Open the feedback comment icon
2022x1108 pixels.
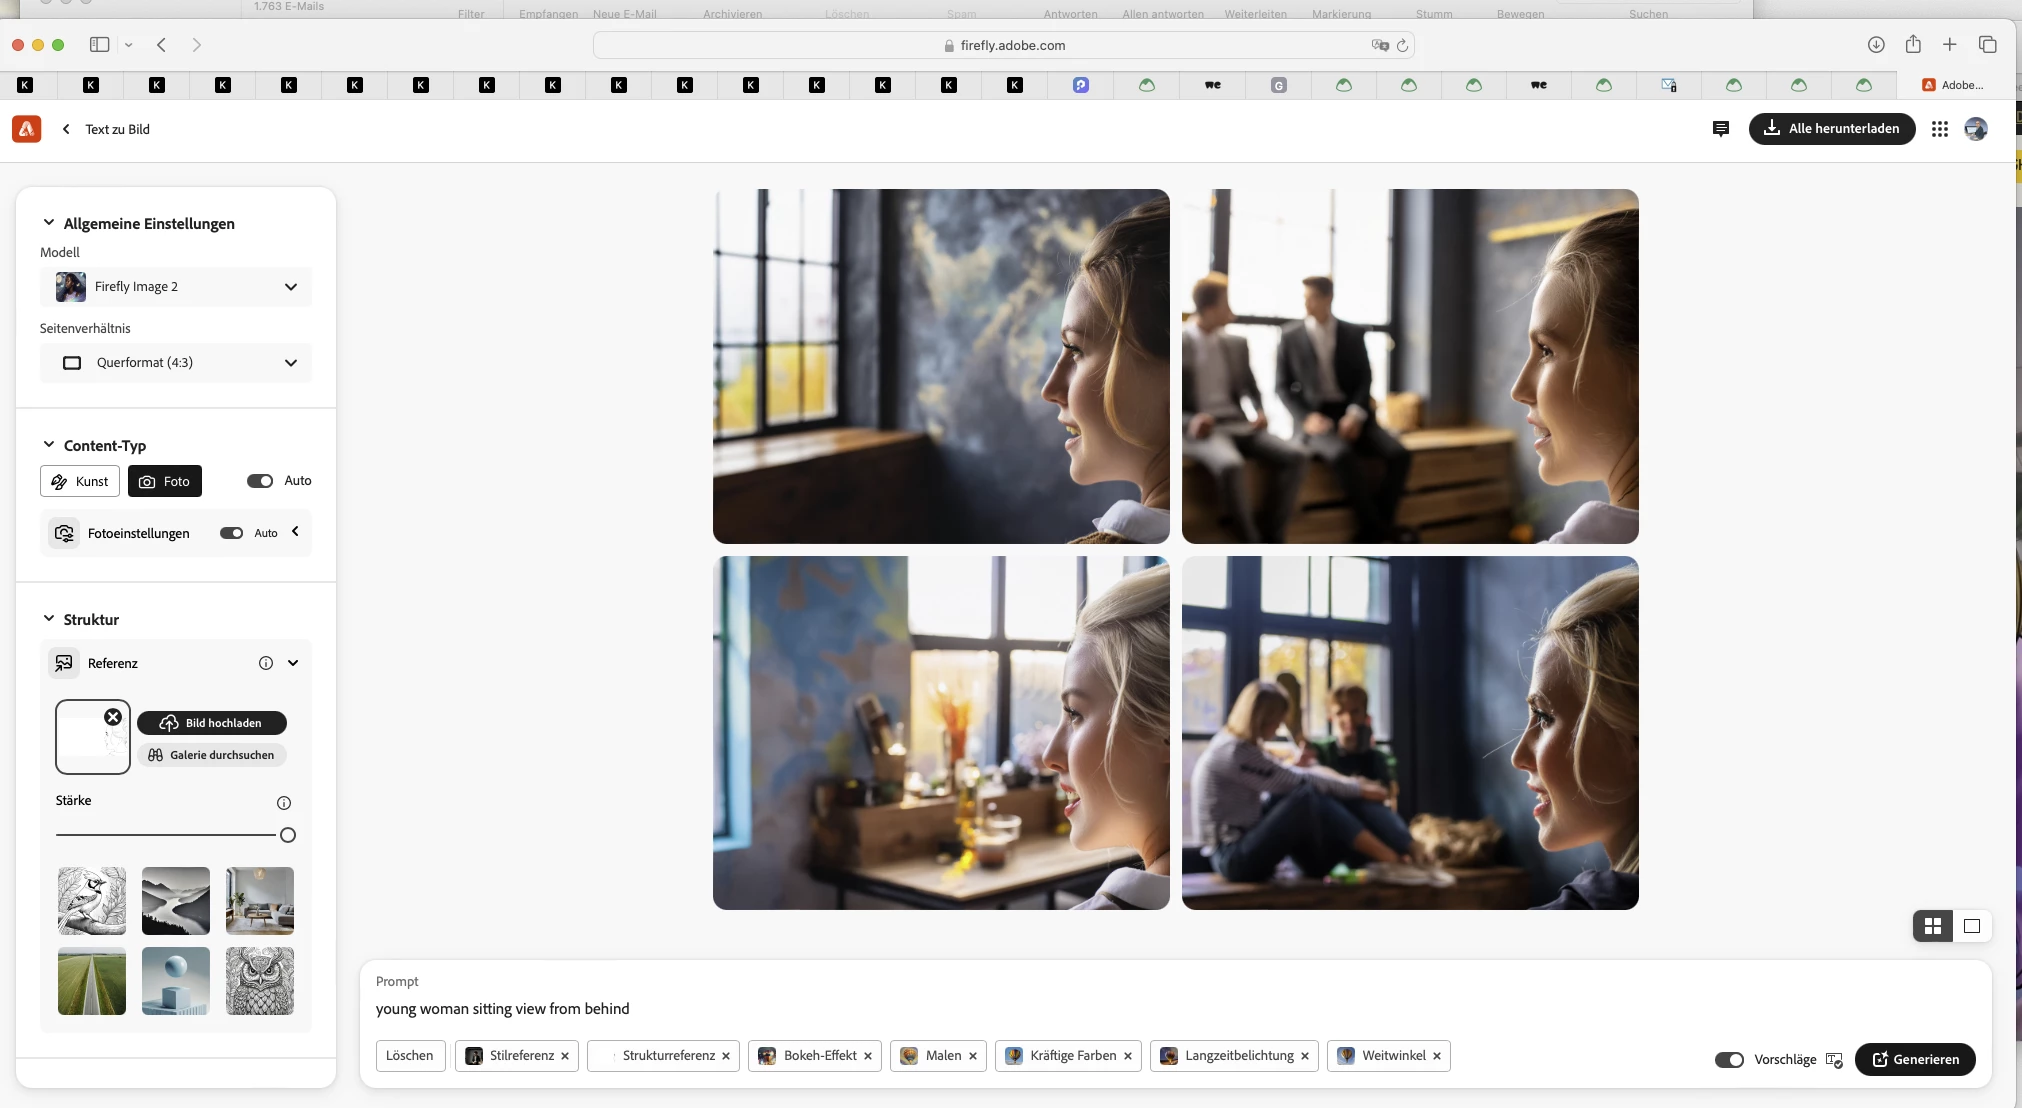pos(1720,129)
